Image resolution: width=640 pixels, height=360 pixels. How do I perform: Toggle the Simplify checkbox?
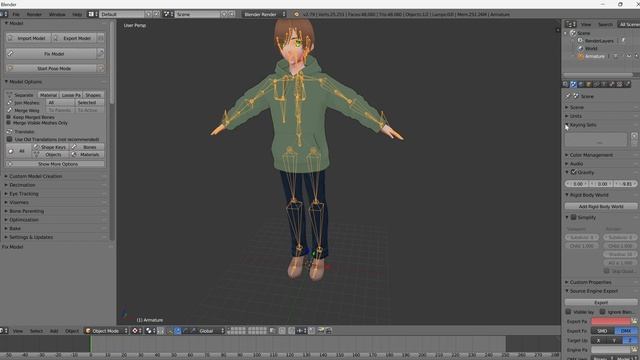coord(573,218)
